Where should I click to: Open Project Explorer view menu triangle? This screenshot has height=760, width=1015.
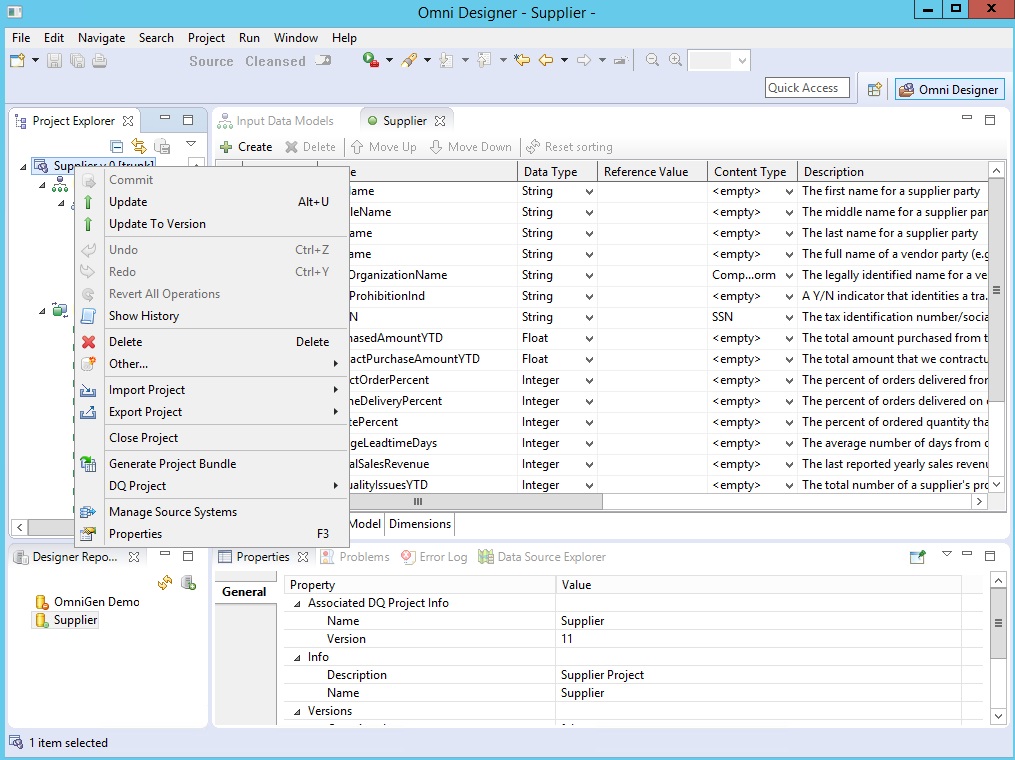point(191,144)
